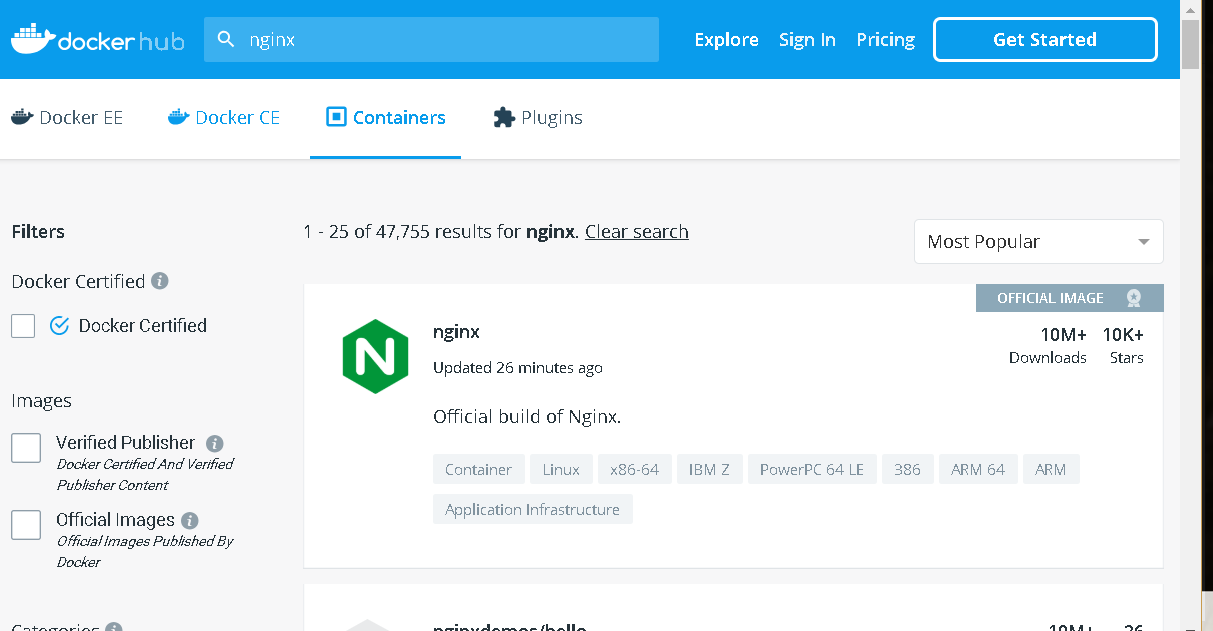This screenshot has width=1213, height=631.
Task: Switch to the Docker CE tab
Action: (224, 117)
